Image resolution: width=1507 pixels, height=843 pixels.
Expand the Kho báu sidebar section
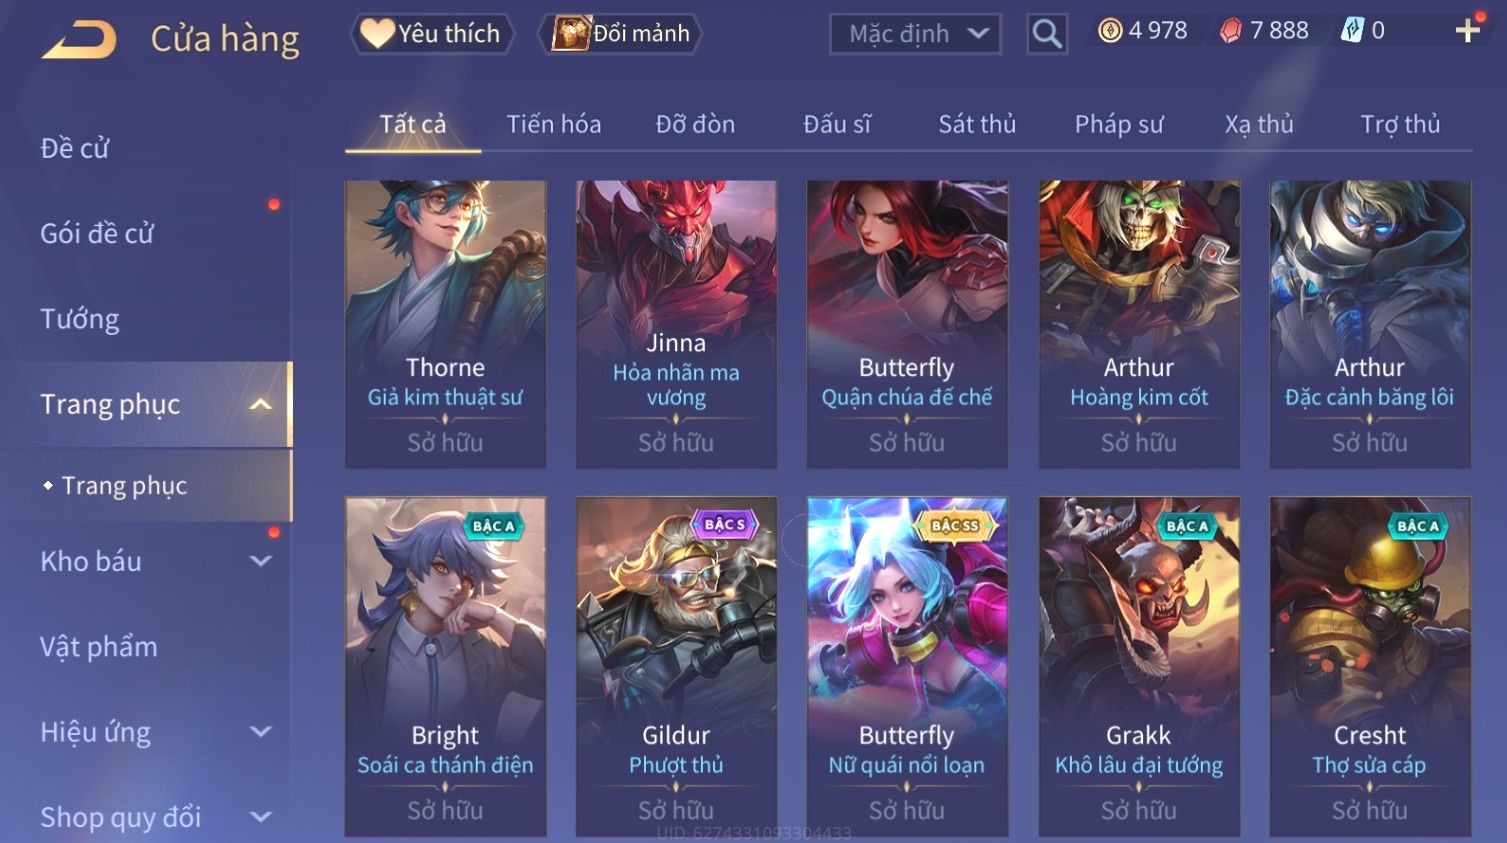(x=261, y=561)
